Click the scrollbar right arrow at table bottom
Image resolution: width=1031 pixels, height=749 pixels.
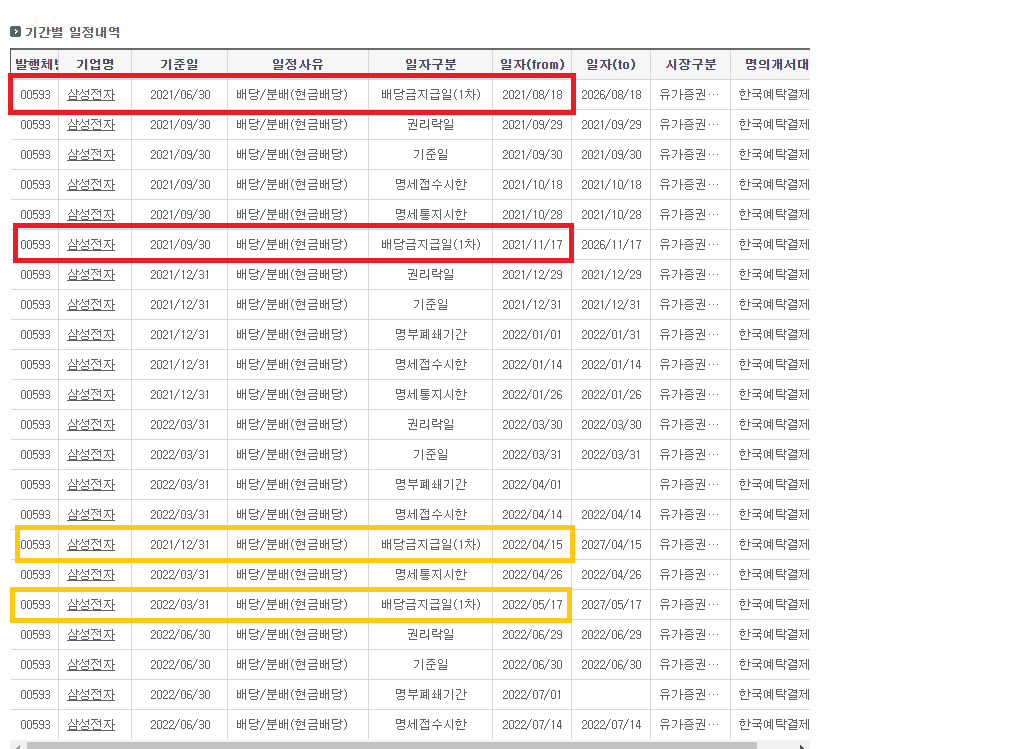802,746
